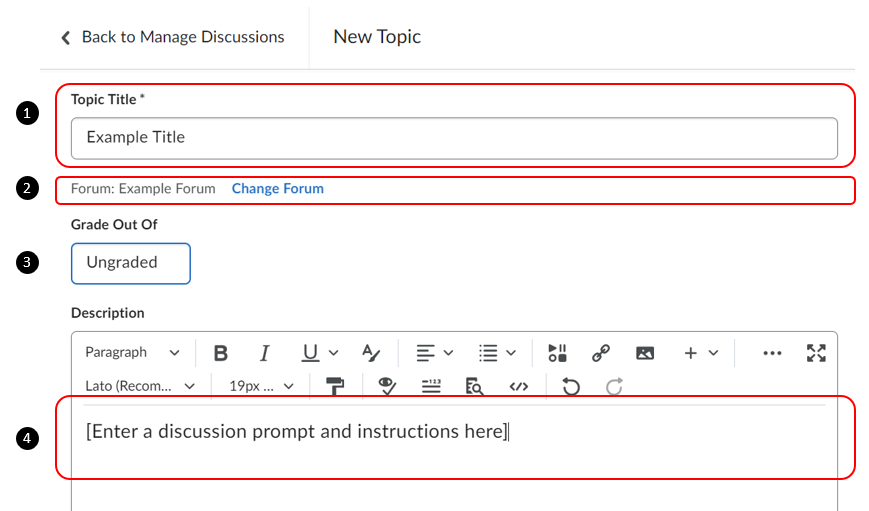The width and height of the screenshot is (869, 511).
Task: Click the back chevron beside Manage Discussions
Action: (x=65, y=38)
